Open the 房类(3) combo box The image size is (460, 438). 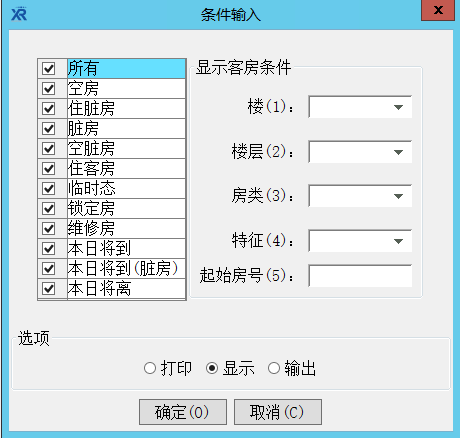pos(360,196)
